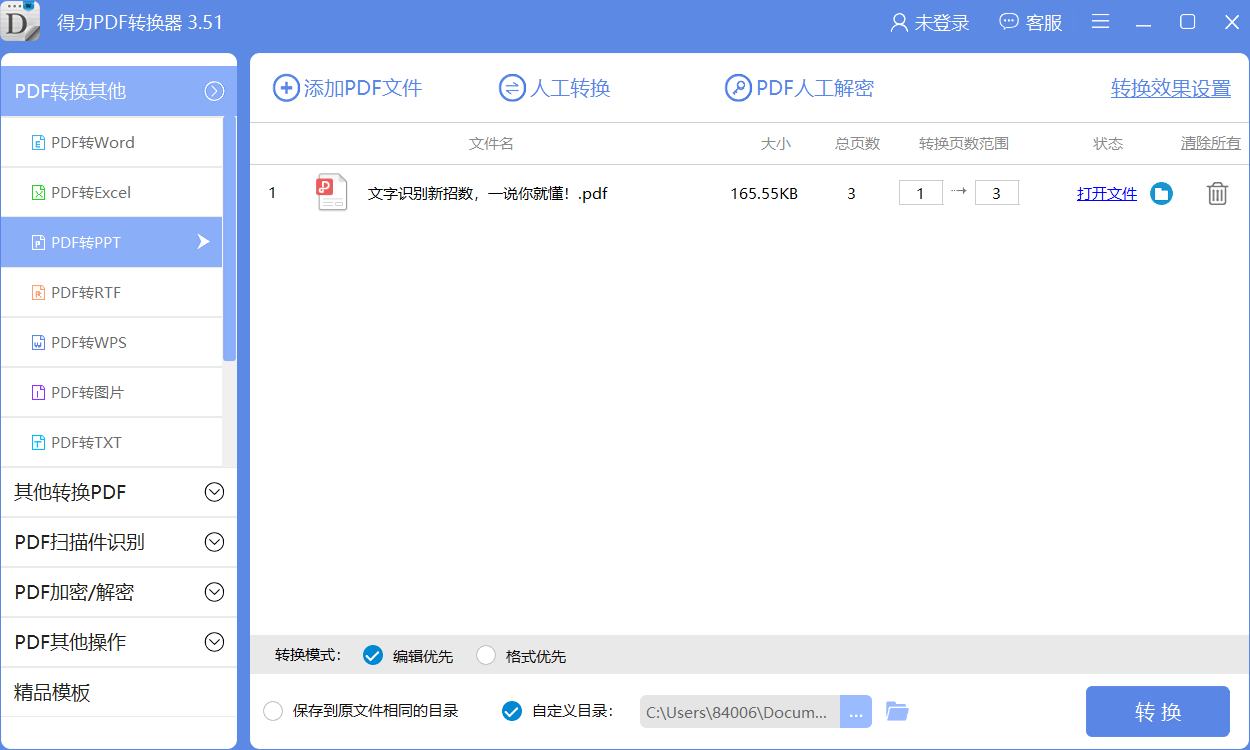Expand the PDF加密/解密 section
The height and width of the screenshot is (750, 1250).
pos(214,592)
